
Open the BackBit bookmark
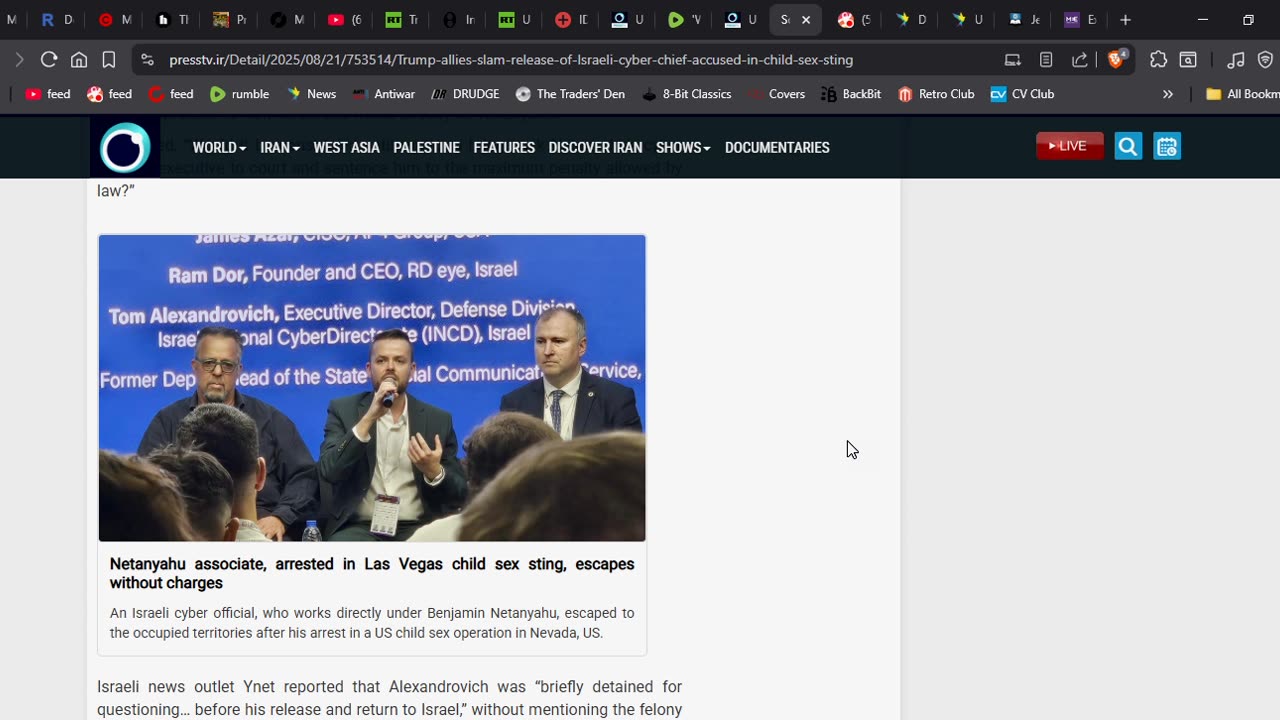[851, 94]
